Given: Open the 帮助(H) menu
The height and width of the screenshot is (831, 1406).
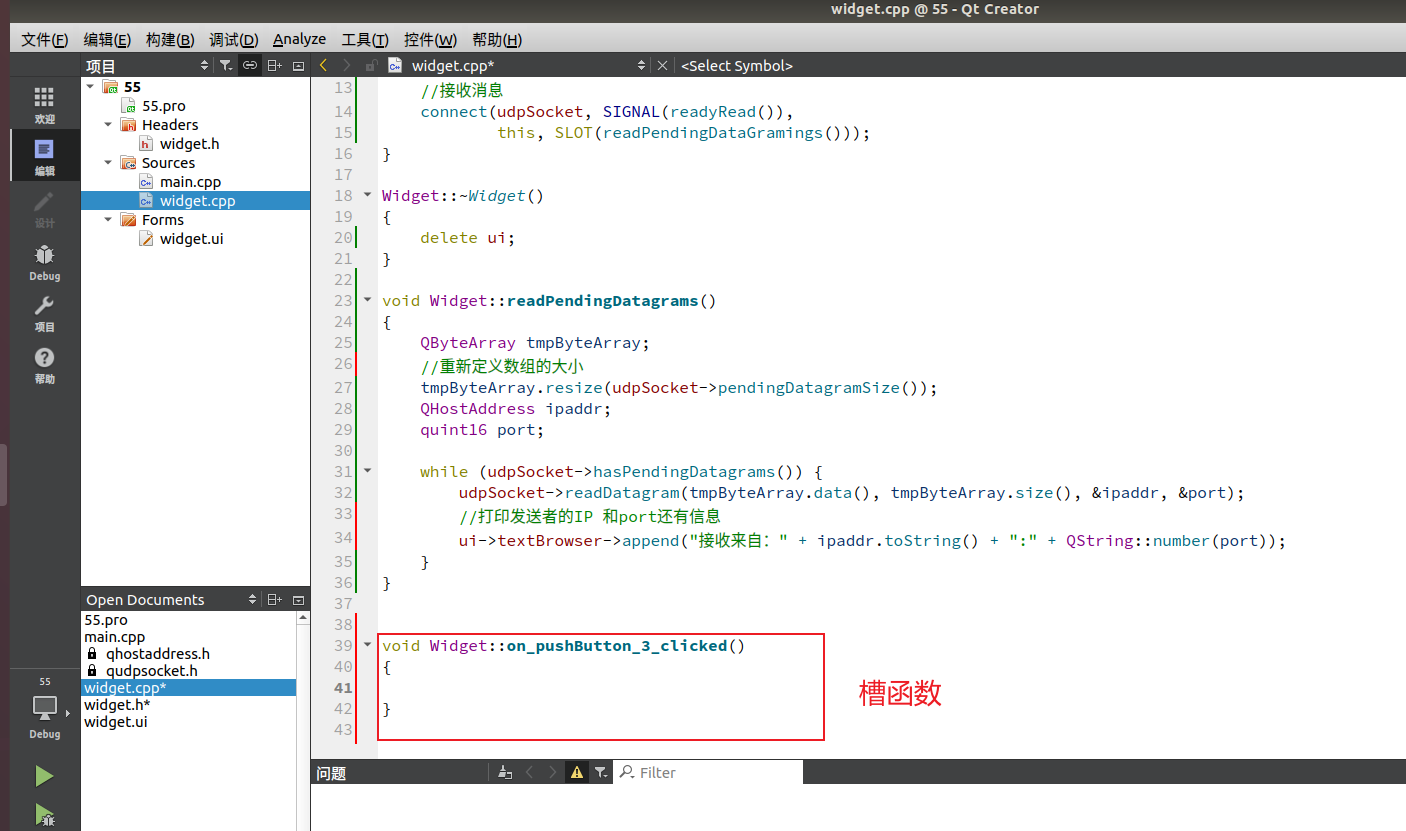Looking at the screenshot, I should click(496, 40).
